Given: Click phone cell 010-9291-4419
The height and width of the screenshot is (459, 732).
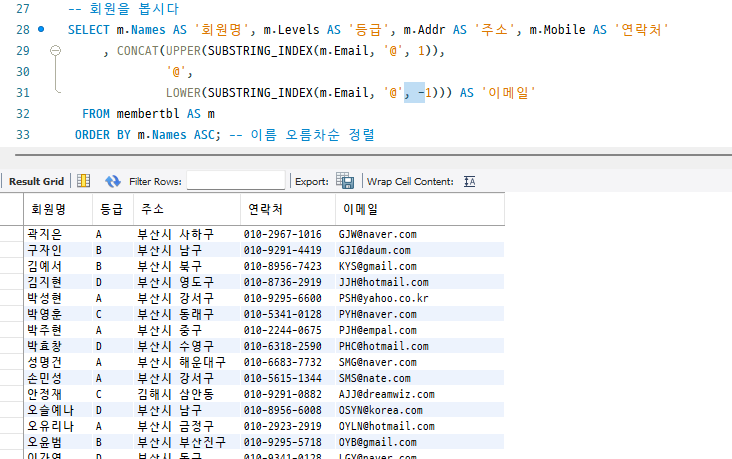Looking at the screenshot, I should (288, 250).
